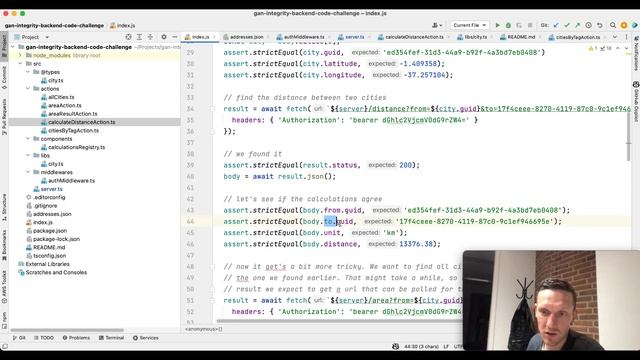Screen dimensions: 640x360
Task: Expand node_modules folder
Action: point(20,56)
